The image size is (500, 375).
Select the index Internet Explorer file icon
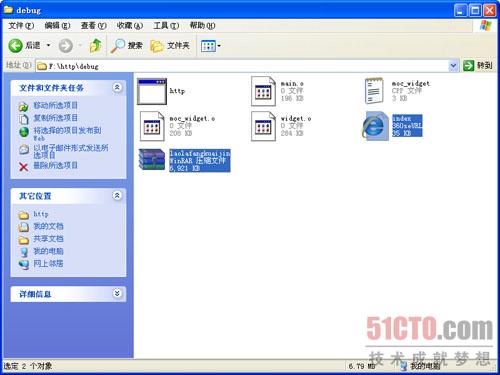pyautogui.click(x=375, y=126)
